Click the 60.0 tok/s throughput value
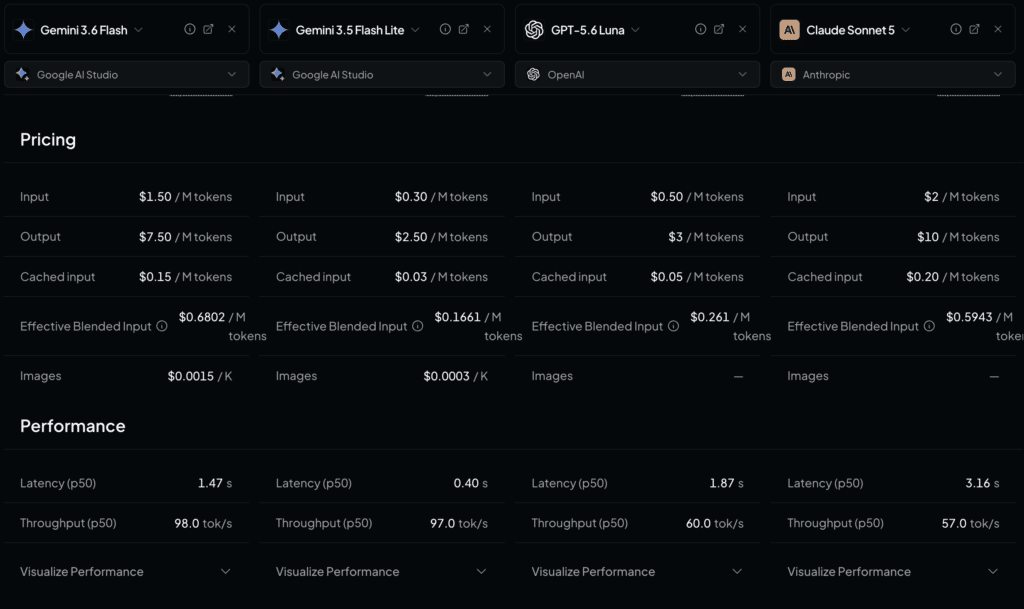The image size is (1024, 609). (x=714, y=523)
